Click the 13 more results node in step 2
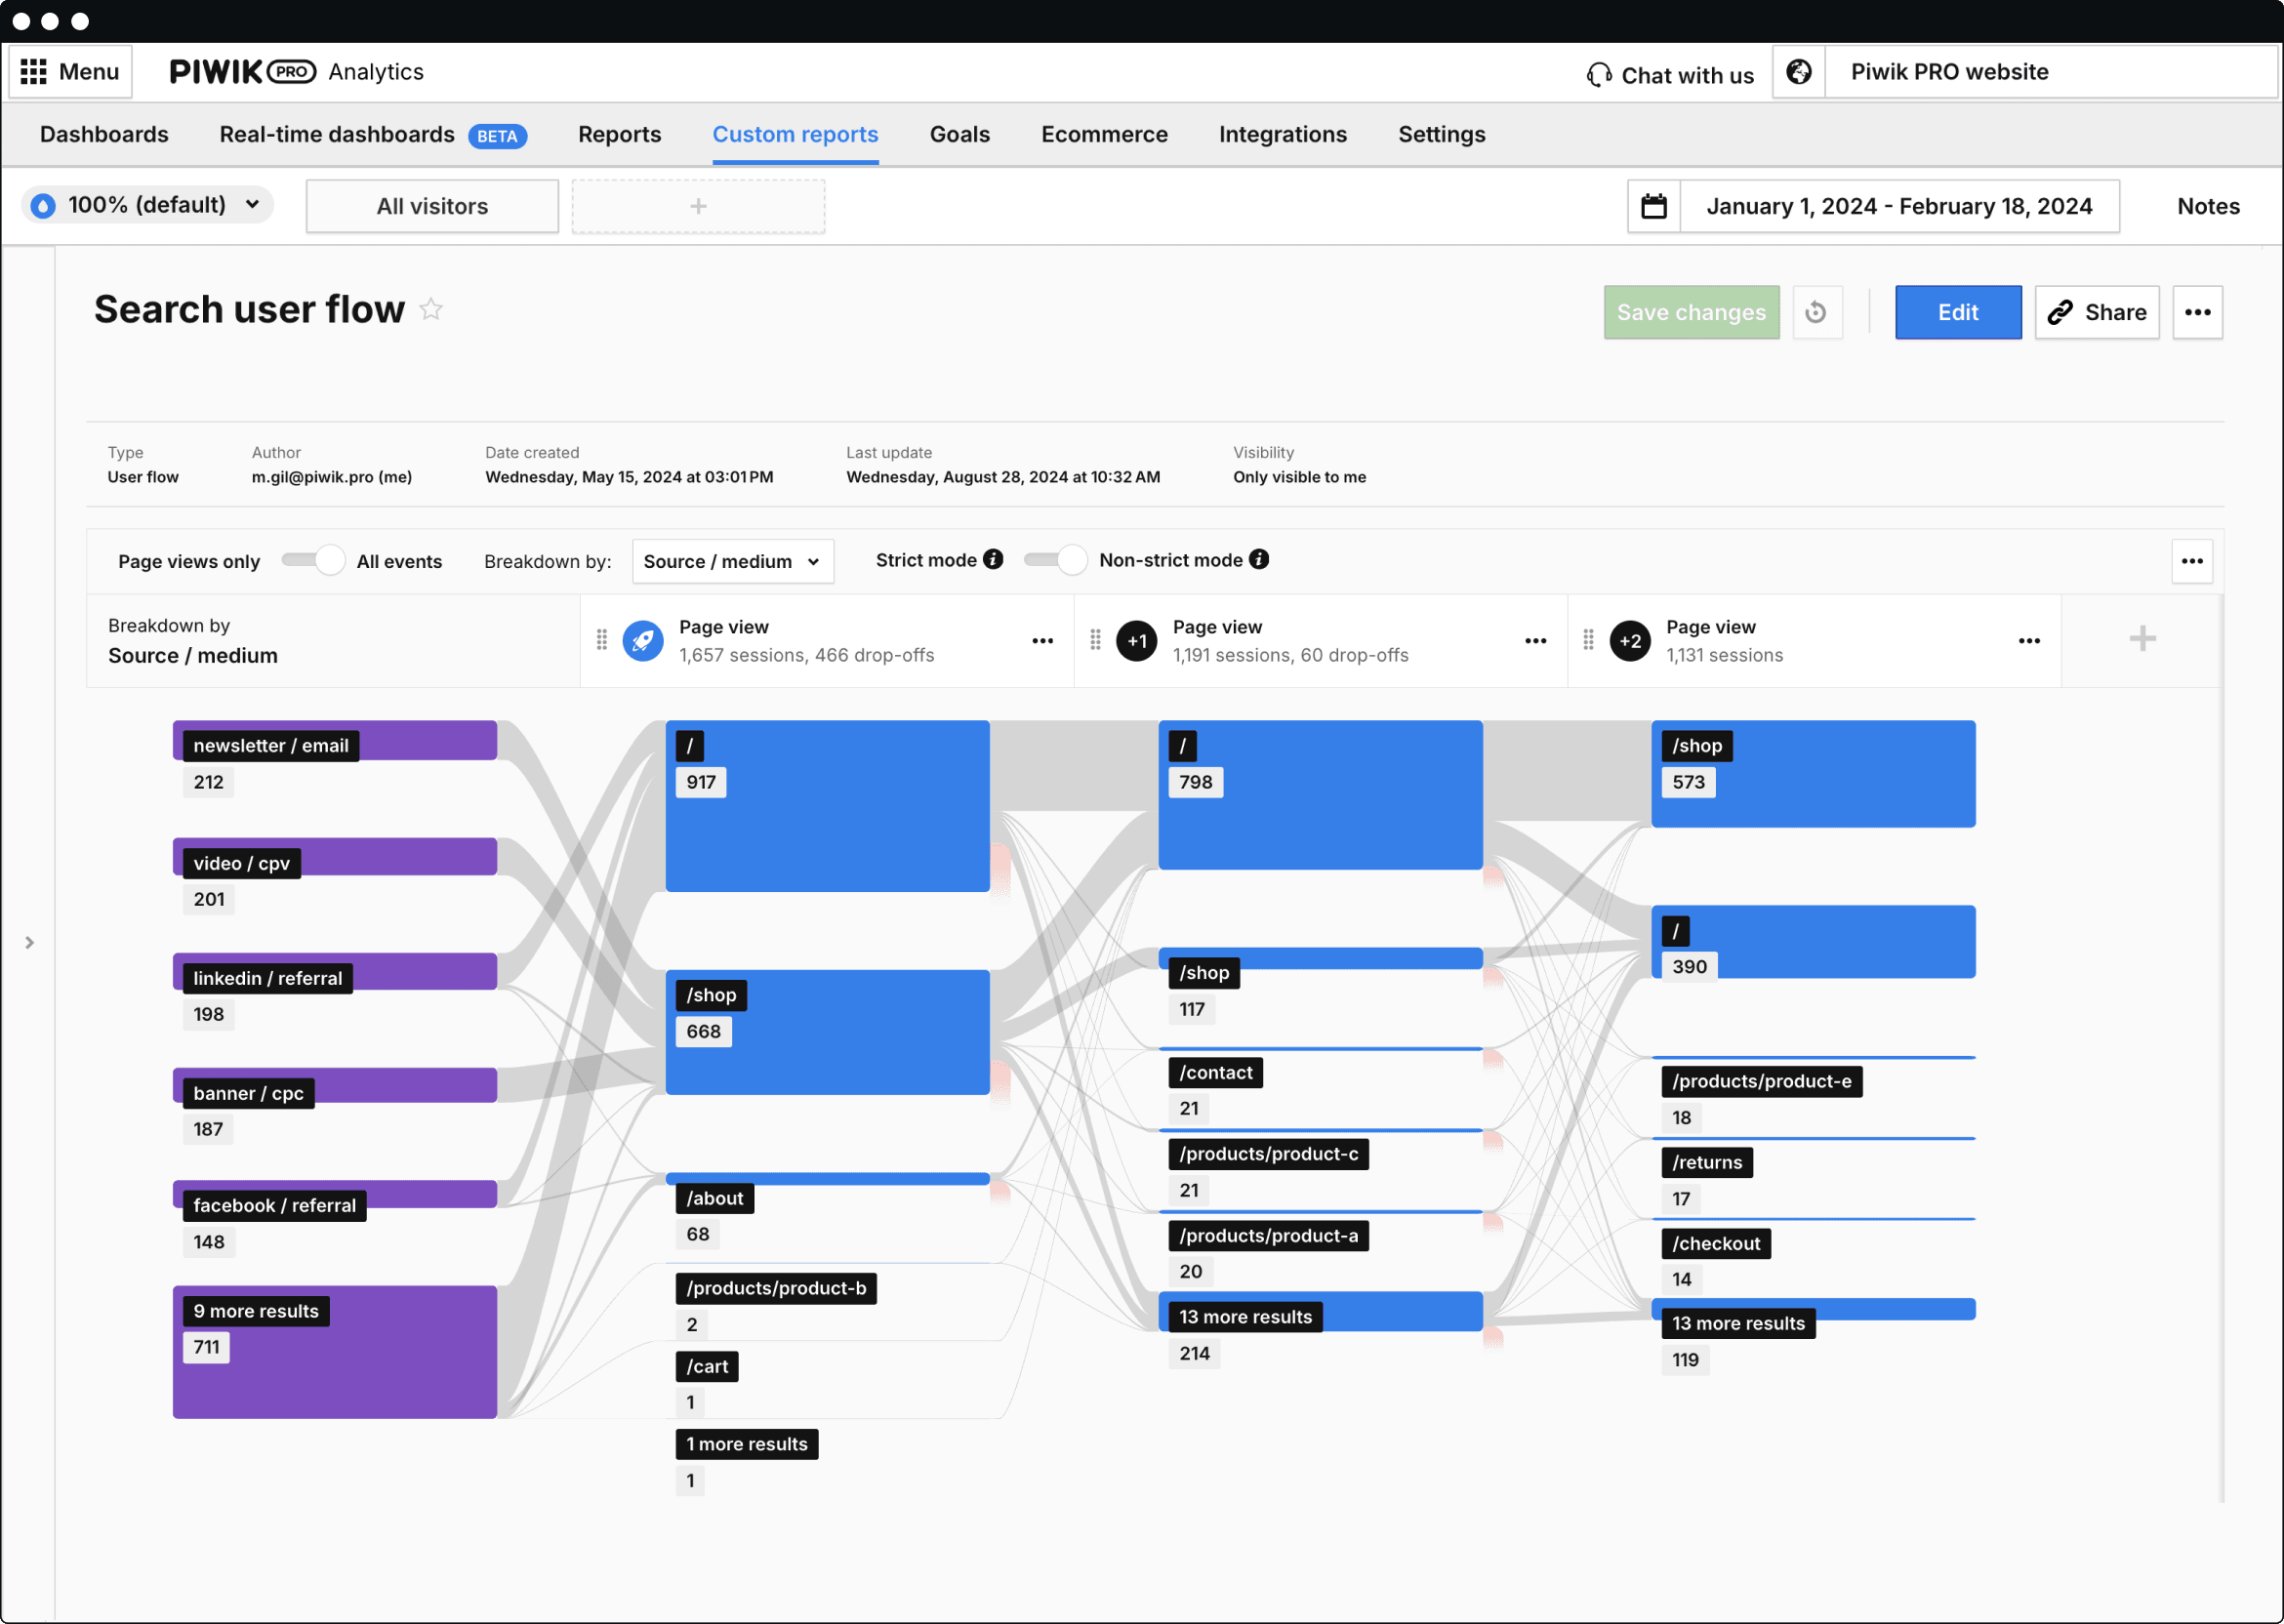The width and height of the screenshot is (2284, 1624). click(x=1244, y=1315)
